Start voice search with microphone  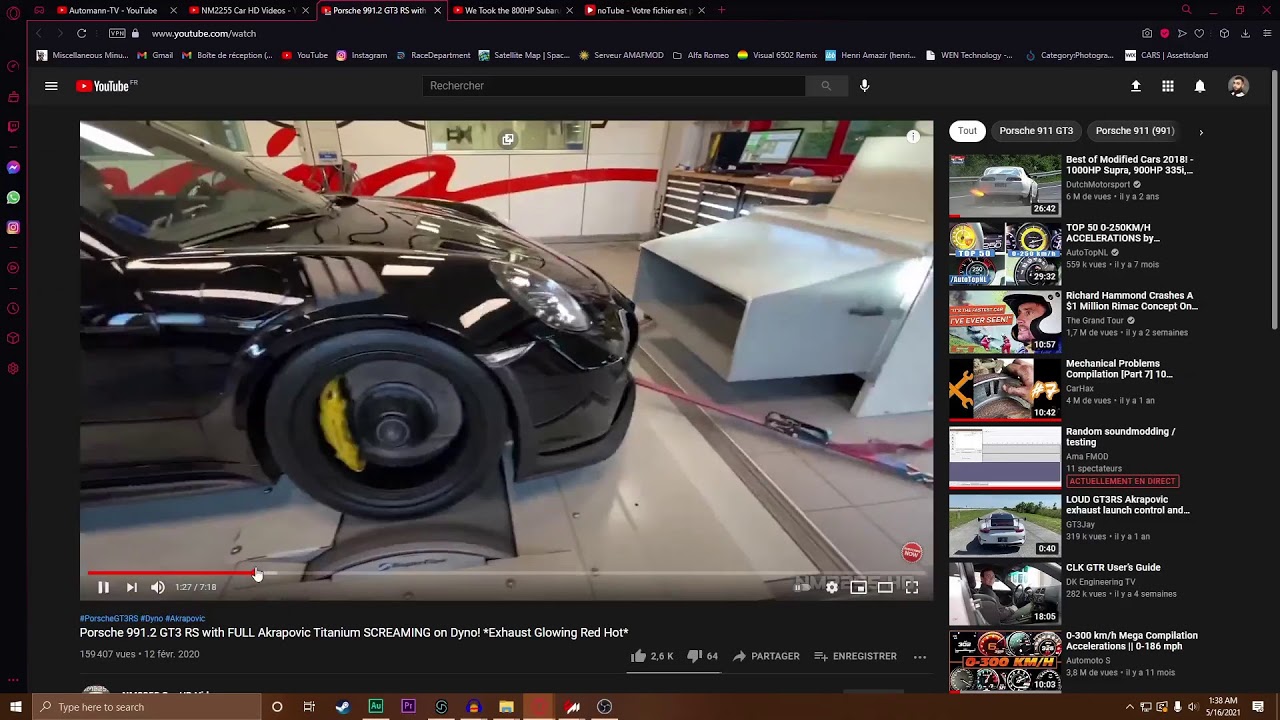click(865, 86)
